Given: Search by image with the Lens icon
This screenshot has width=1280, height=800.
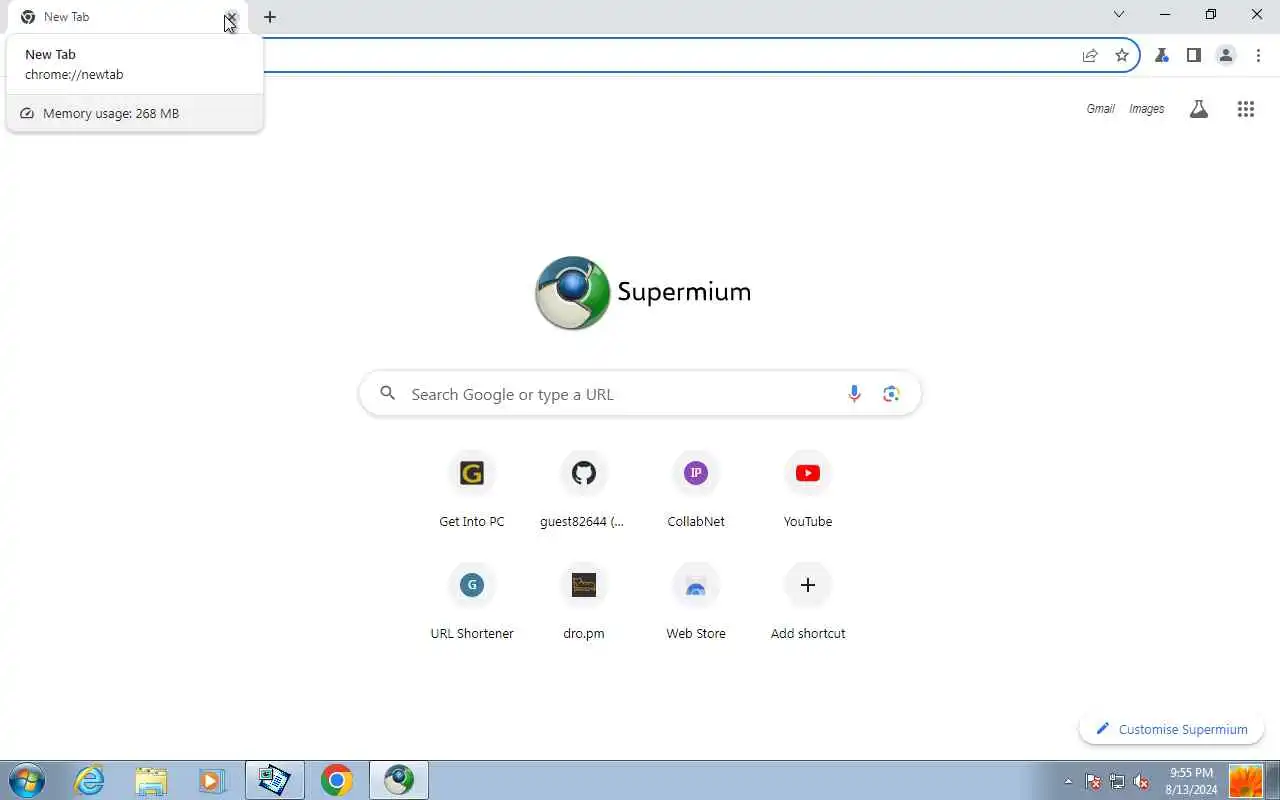Looking at the screenshot, I should (x=892, y=394).
